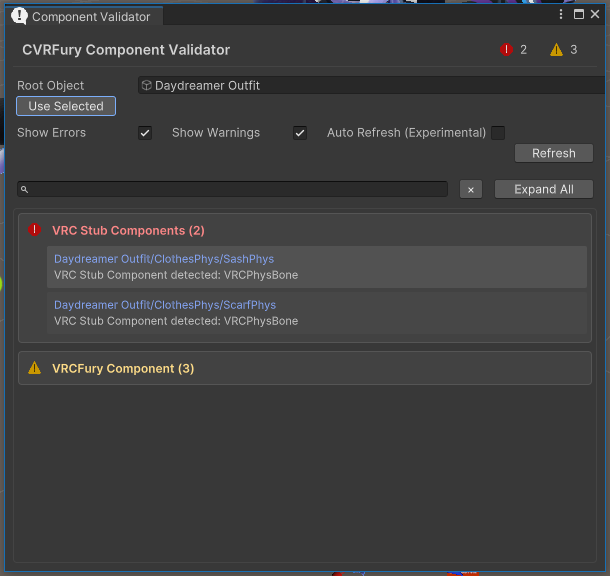Viewport: 610px width, 576px height.
Task: Focus the search input field
Action: [x=232, y=189]
